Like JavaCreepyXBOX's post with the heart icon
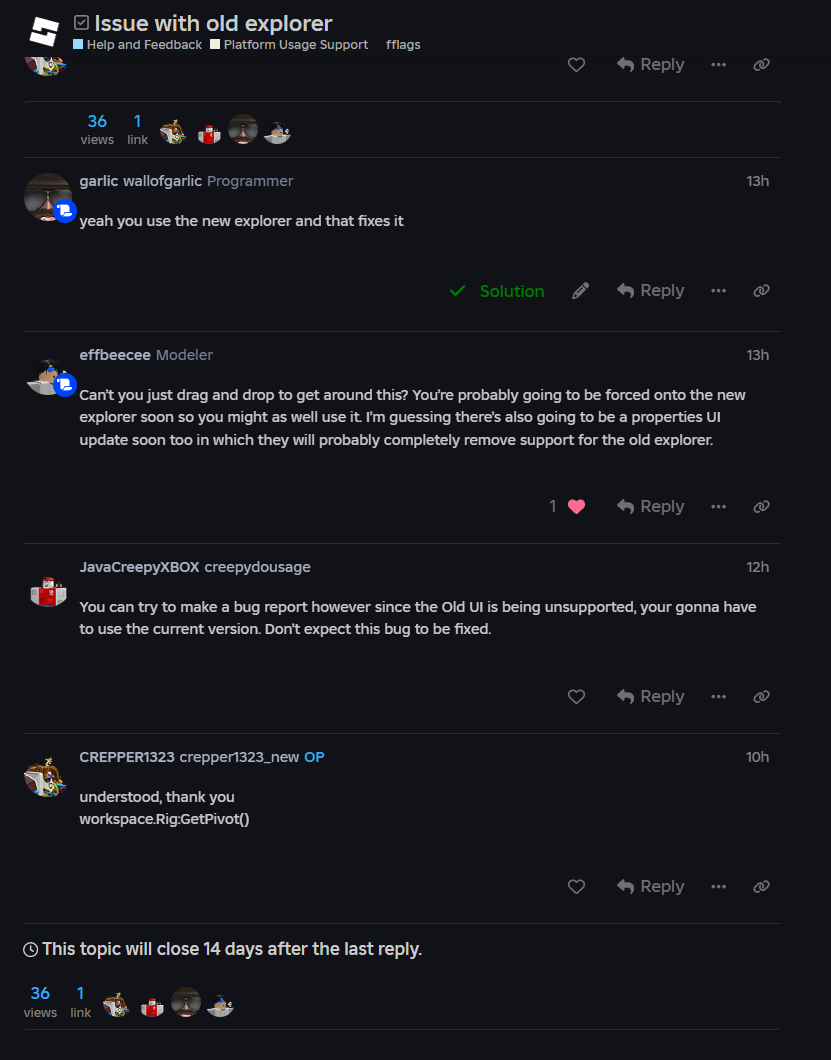831x1060 pixels. click(x=576, y=697)
